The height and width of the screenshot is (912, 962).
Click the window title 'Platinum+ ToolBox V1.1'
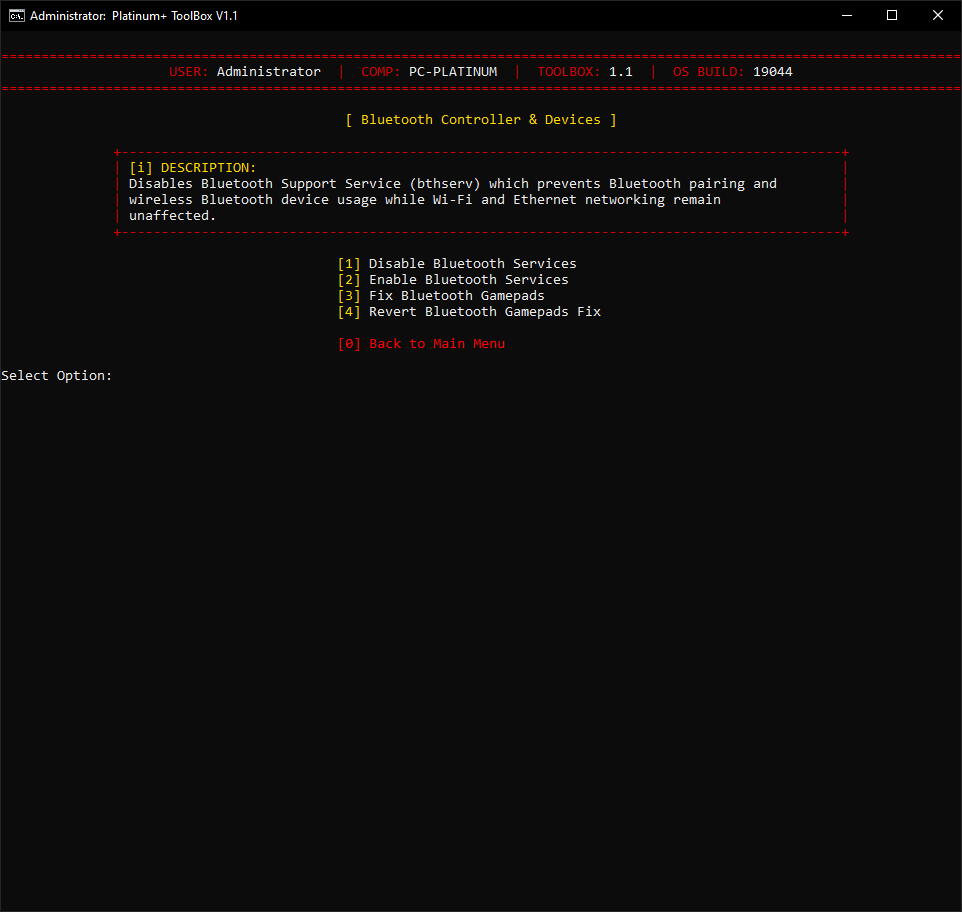174,16
